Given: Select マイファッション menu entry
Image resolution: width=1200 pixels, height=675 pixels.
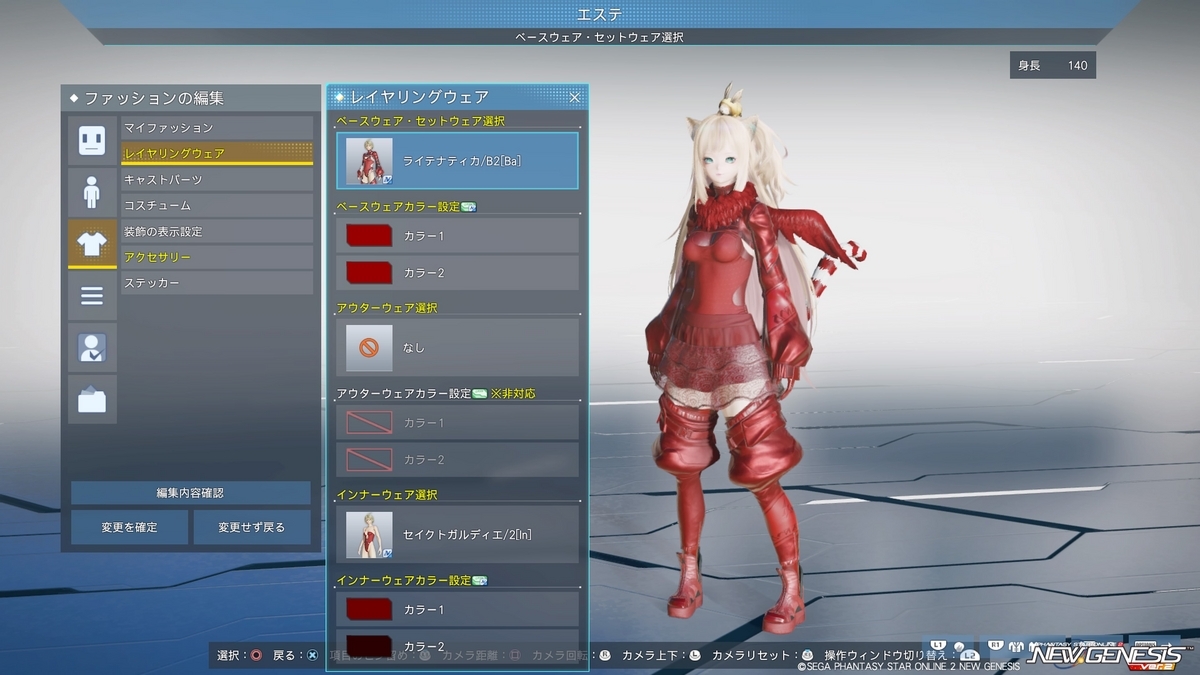Looking at the screenshot, I should tap(217, 128).
